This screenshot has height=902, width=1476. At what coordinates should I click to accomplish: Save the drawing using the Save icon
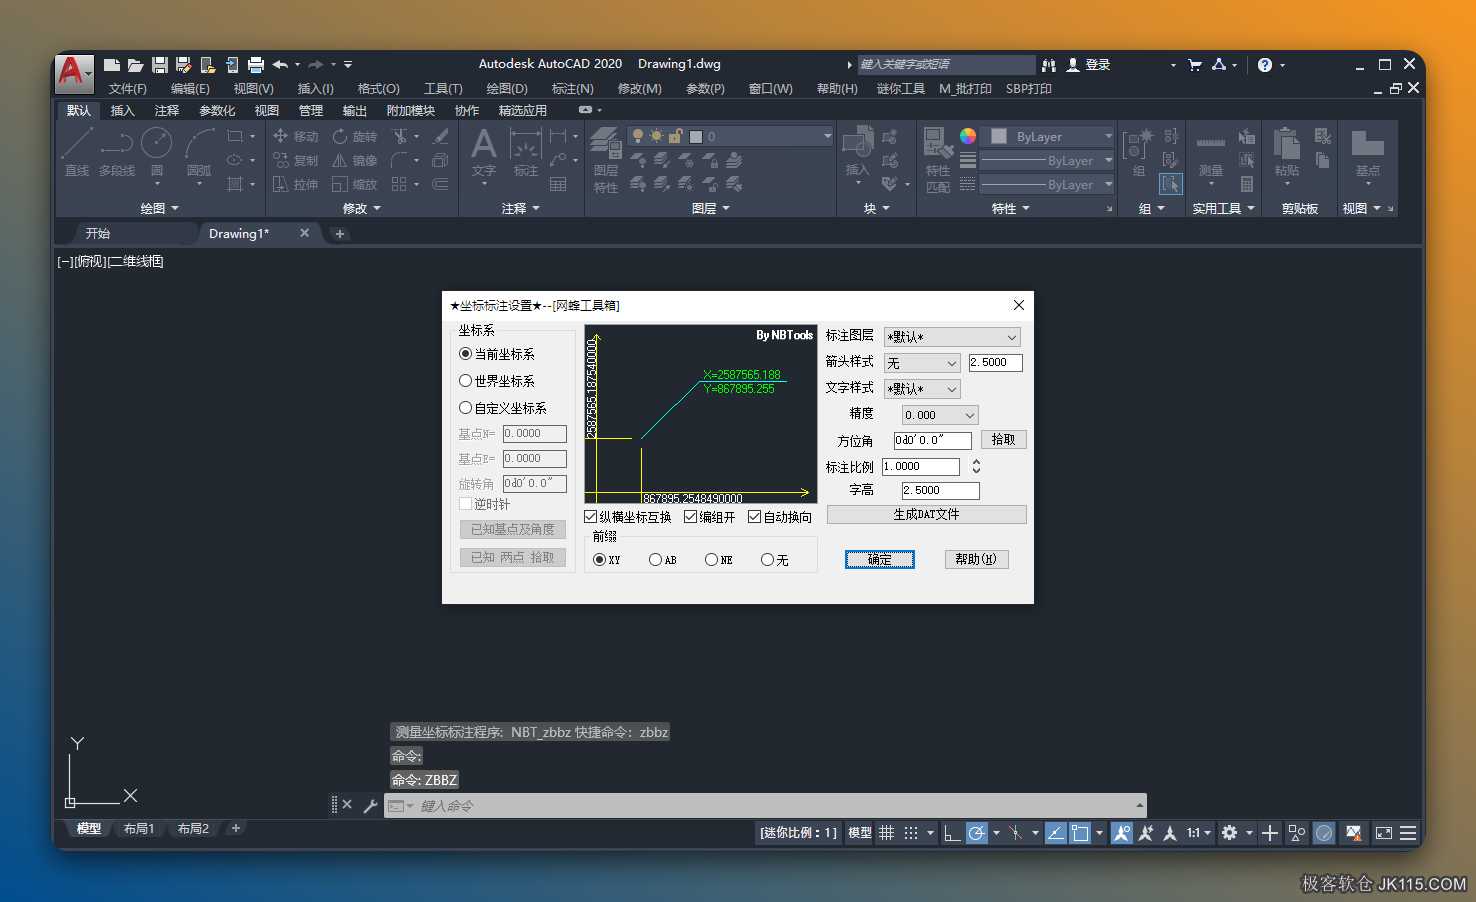[x=160, y=65]
